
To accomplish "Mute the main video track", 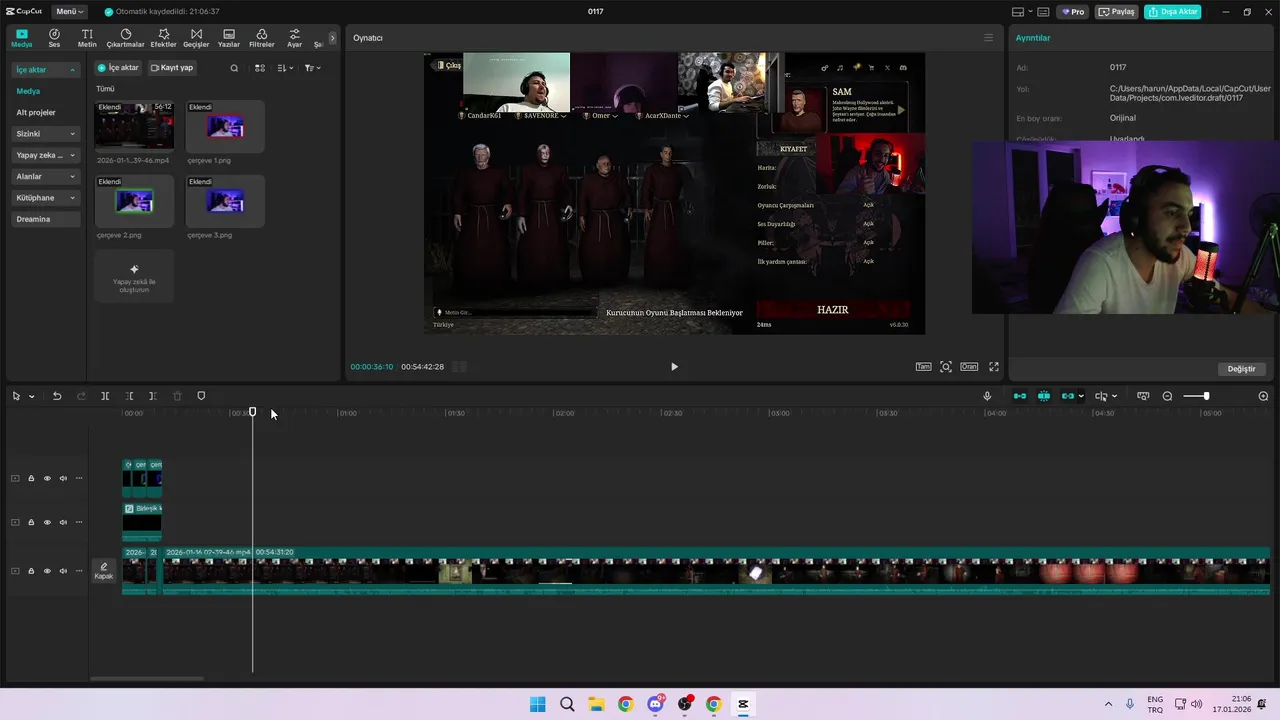I will tap(63, 571).
